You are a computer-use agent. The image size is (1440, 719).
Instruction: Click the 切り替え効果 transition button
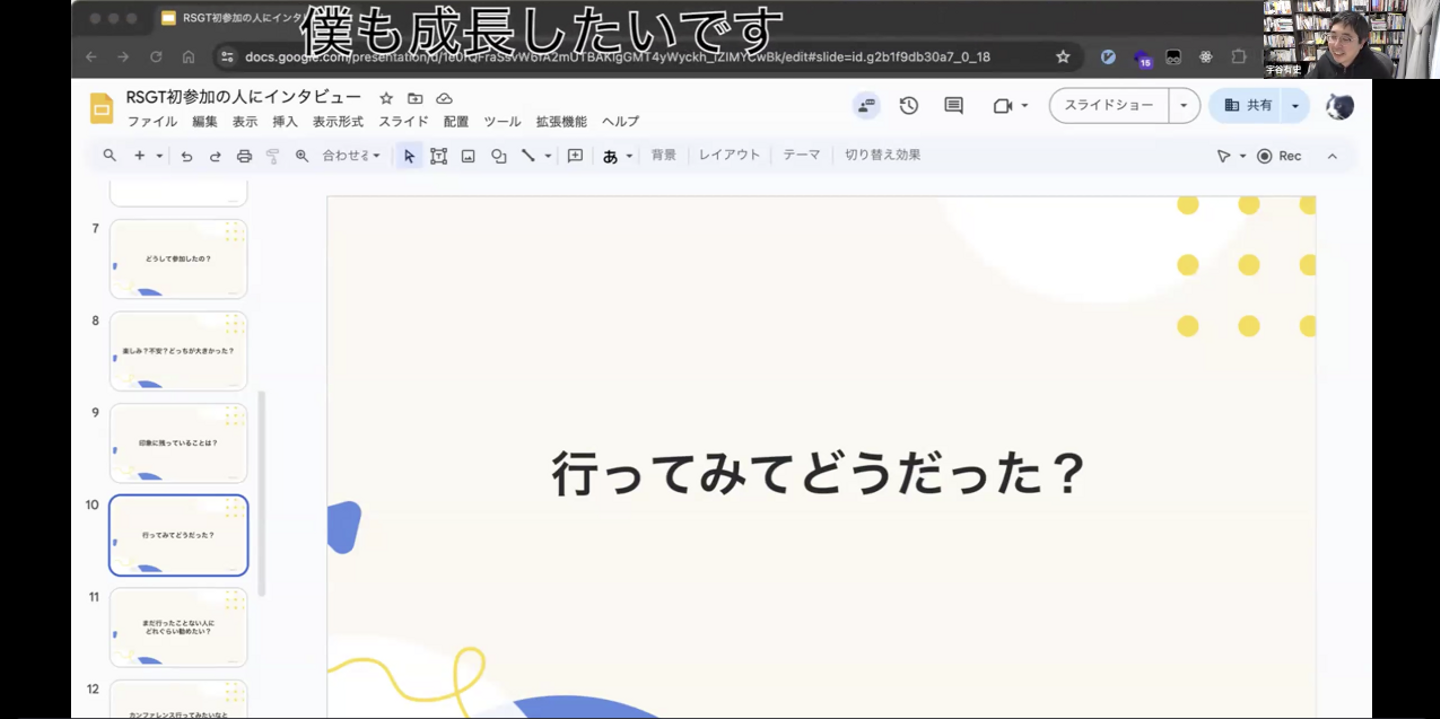pyautogui.click(x=883, y=155)
